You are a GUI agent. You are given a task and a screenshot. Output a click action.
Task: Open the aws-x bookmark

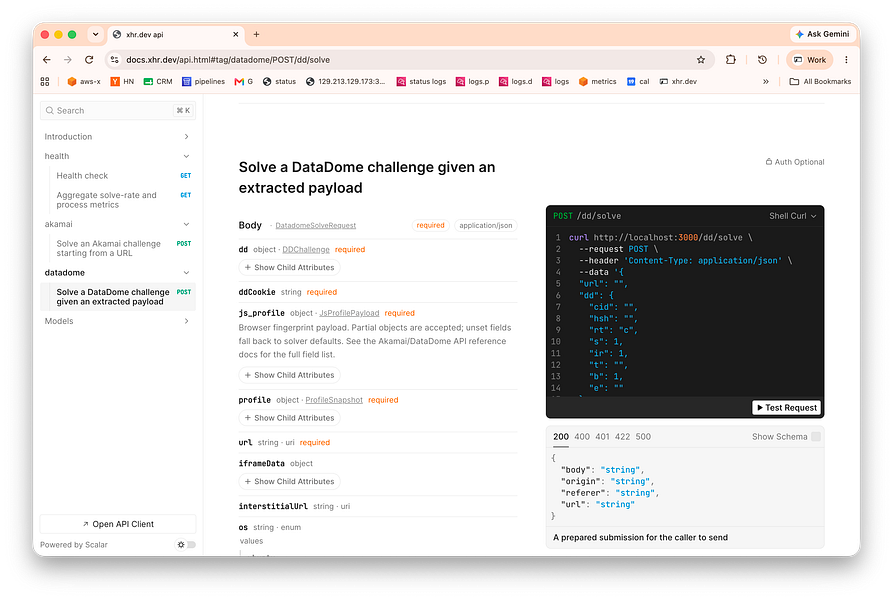(x=84, y=81)
